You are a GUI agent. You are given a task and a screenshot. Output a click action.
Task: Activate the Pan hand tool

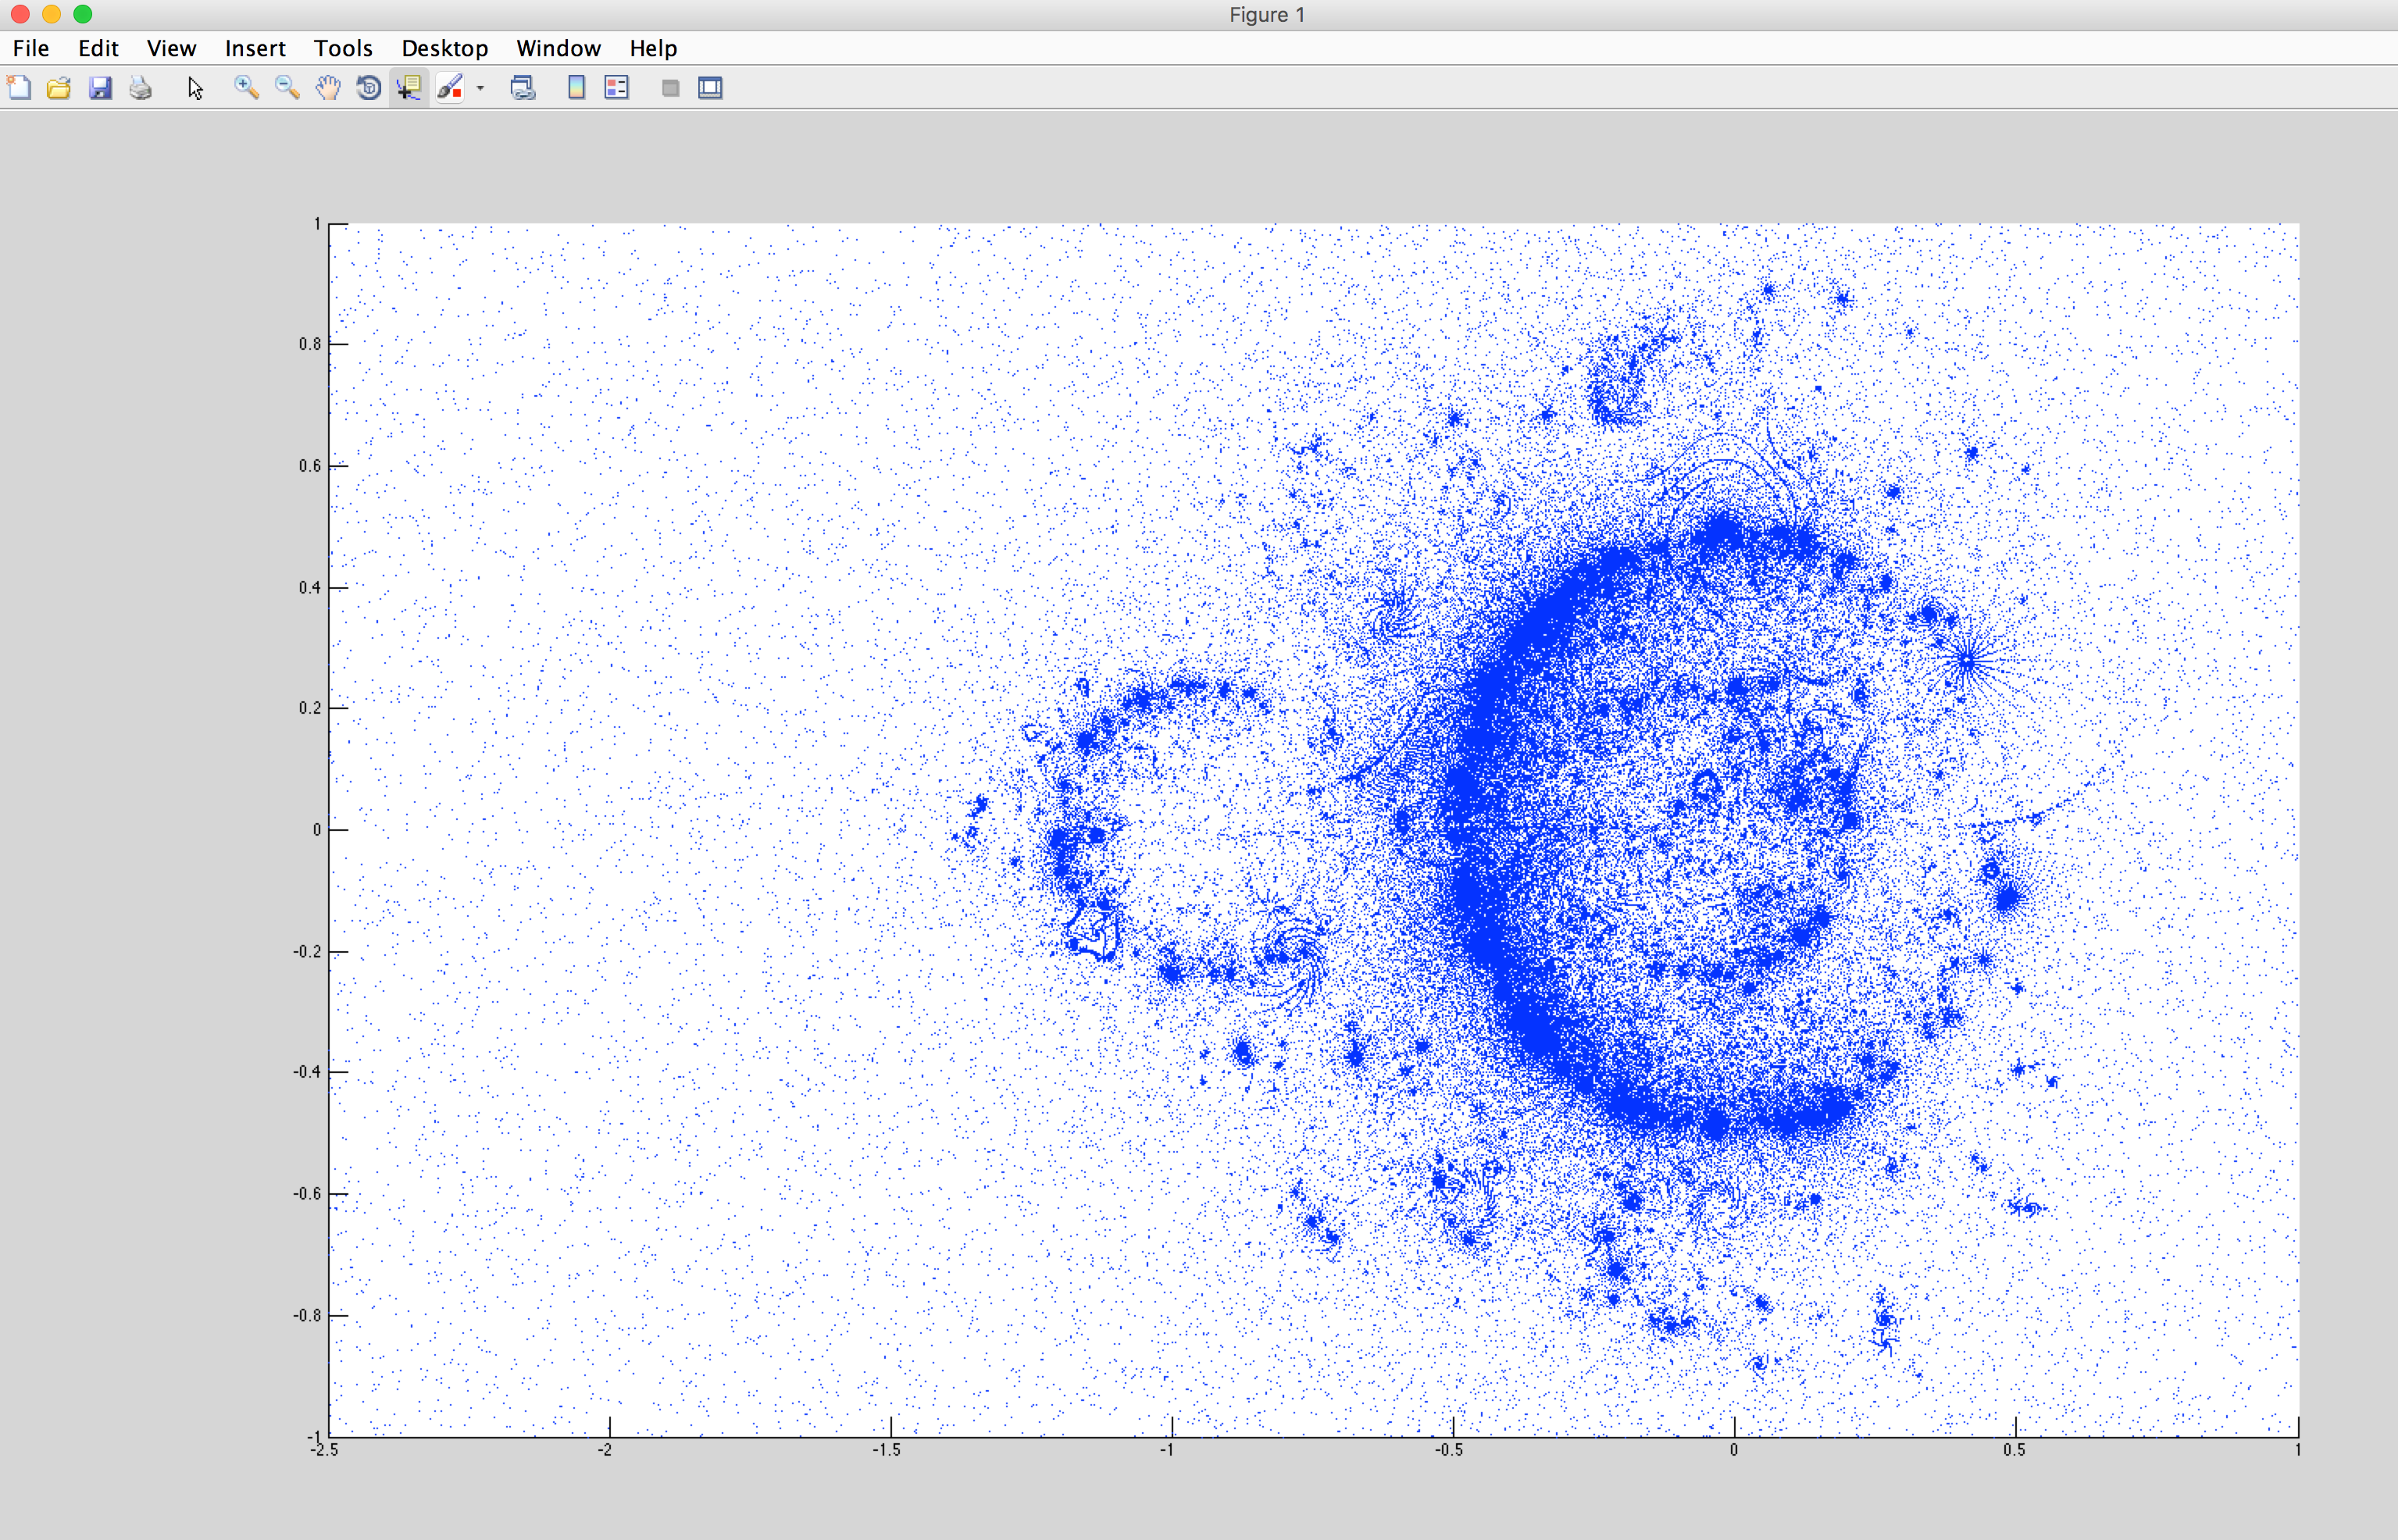point(328,88)
